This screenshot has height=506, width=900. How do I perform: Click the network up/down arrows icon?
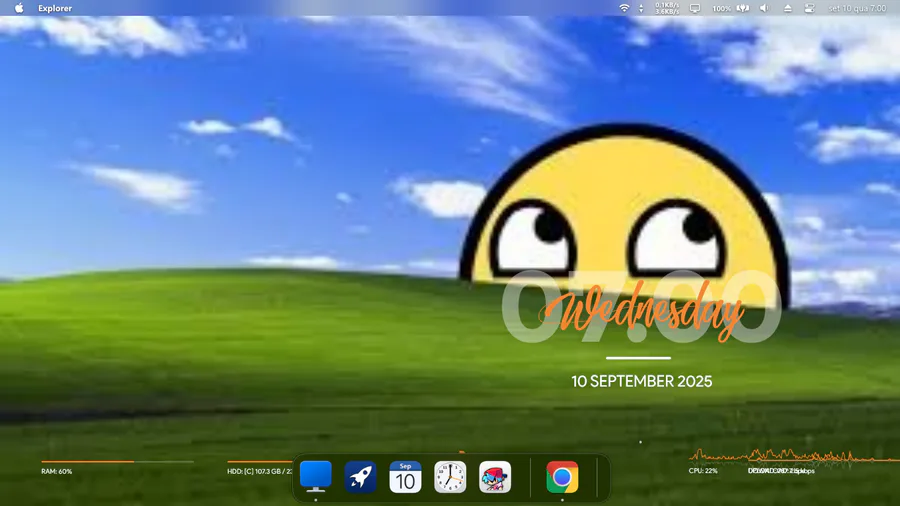point(641,8)
